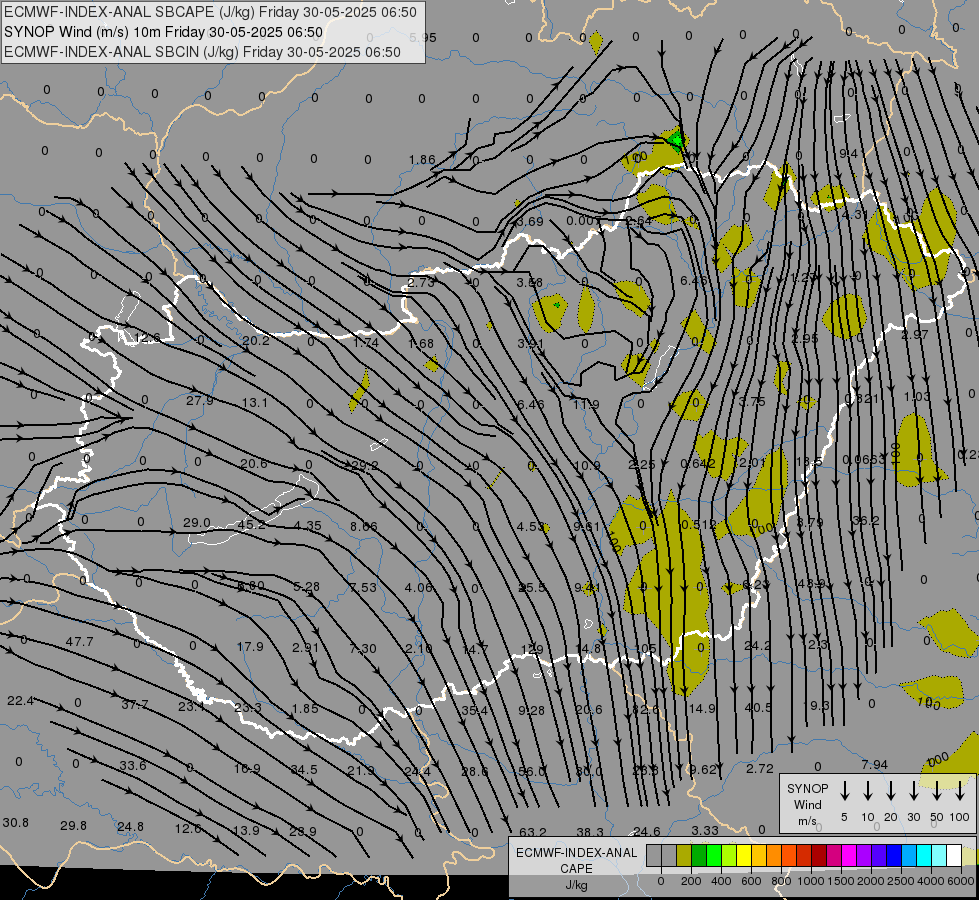Click the 27.9 value on the map

(x=200, y=400)
